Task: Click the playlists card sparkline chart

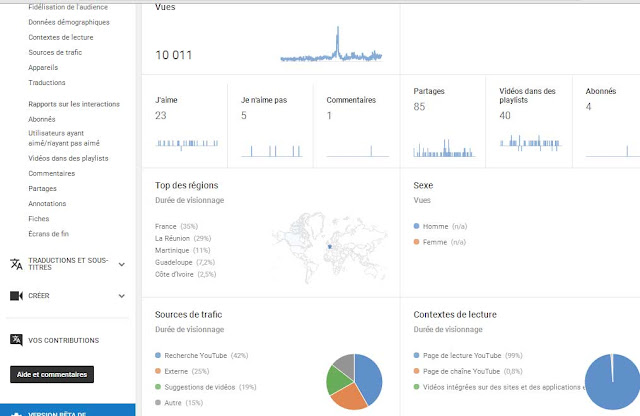Action: coord(530,143)
